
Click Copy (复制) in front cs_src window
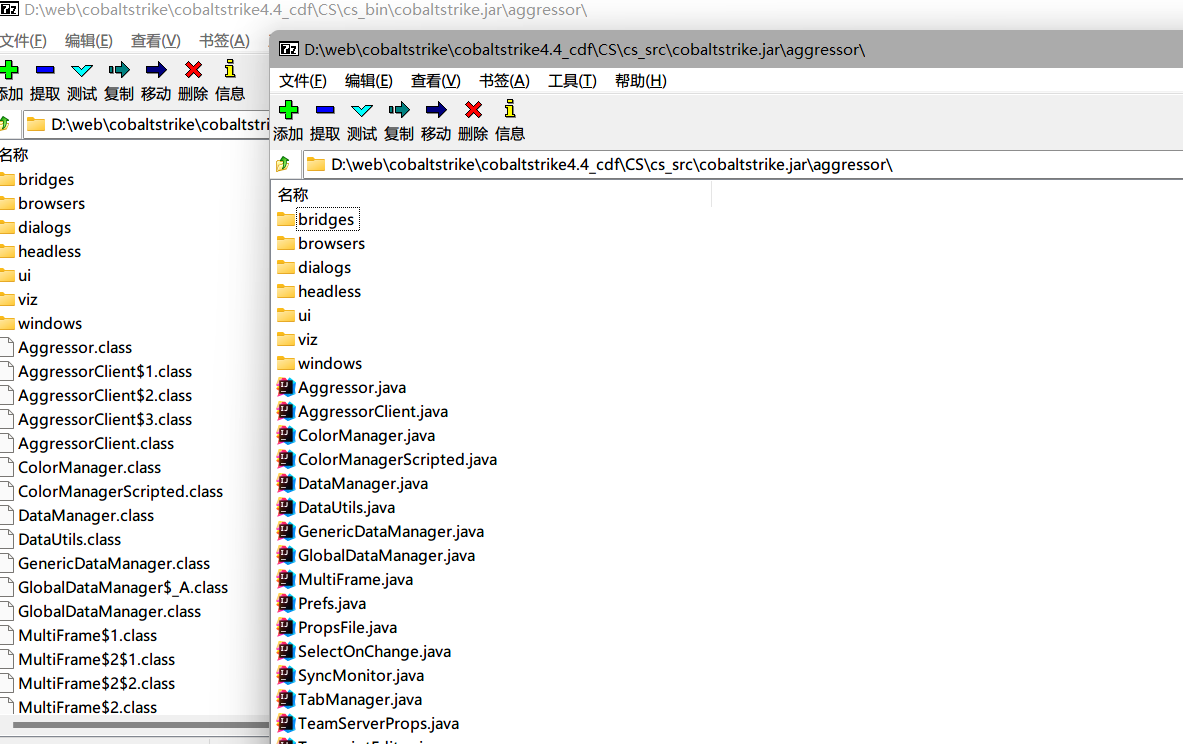(399, 121)
